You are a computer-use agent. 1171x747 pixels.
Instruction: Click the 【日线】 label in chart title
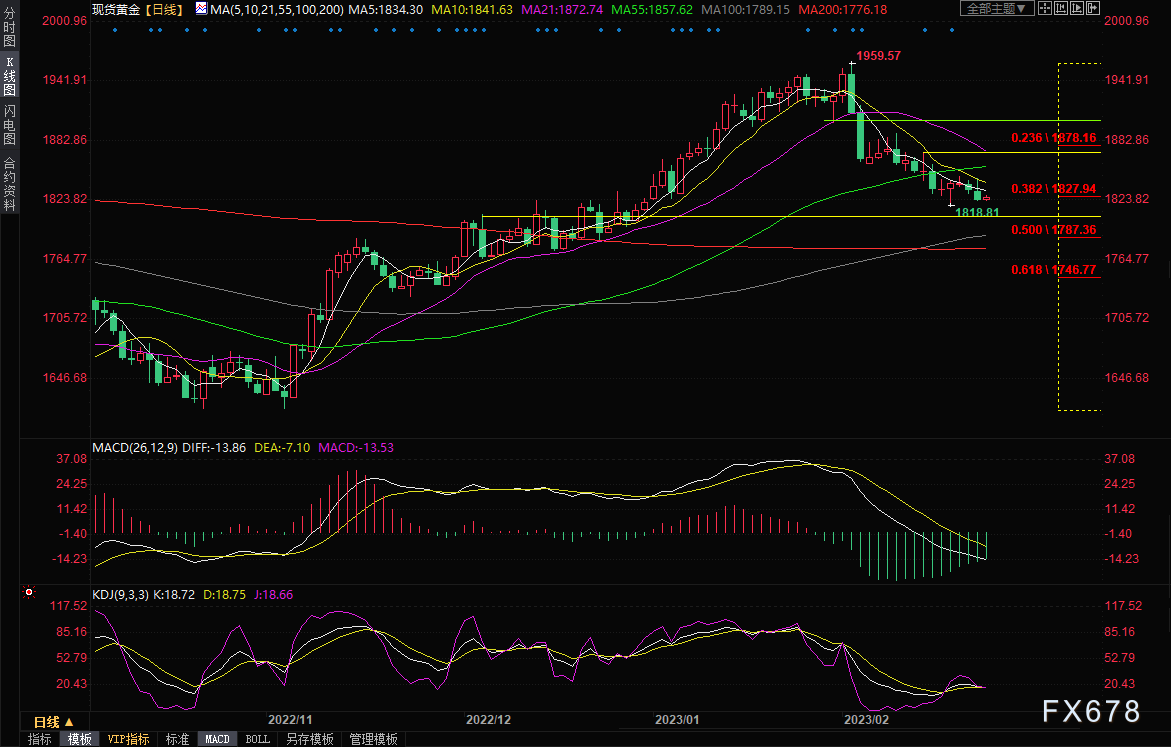163,10
